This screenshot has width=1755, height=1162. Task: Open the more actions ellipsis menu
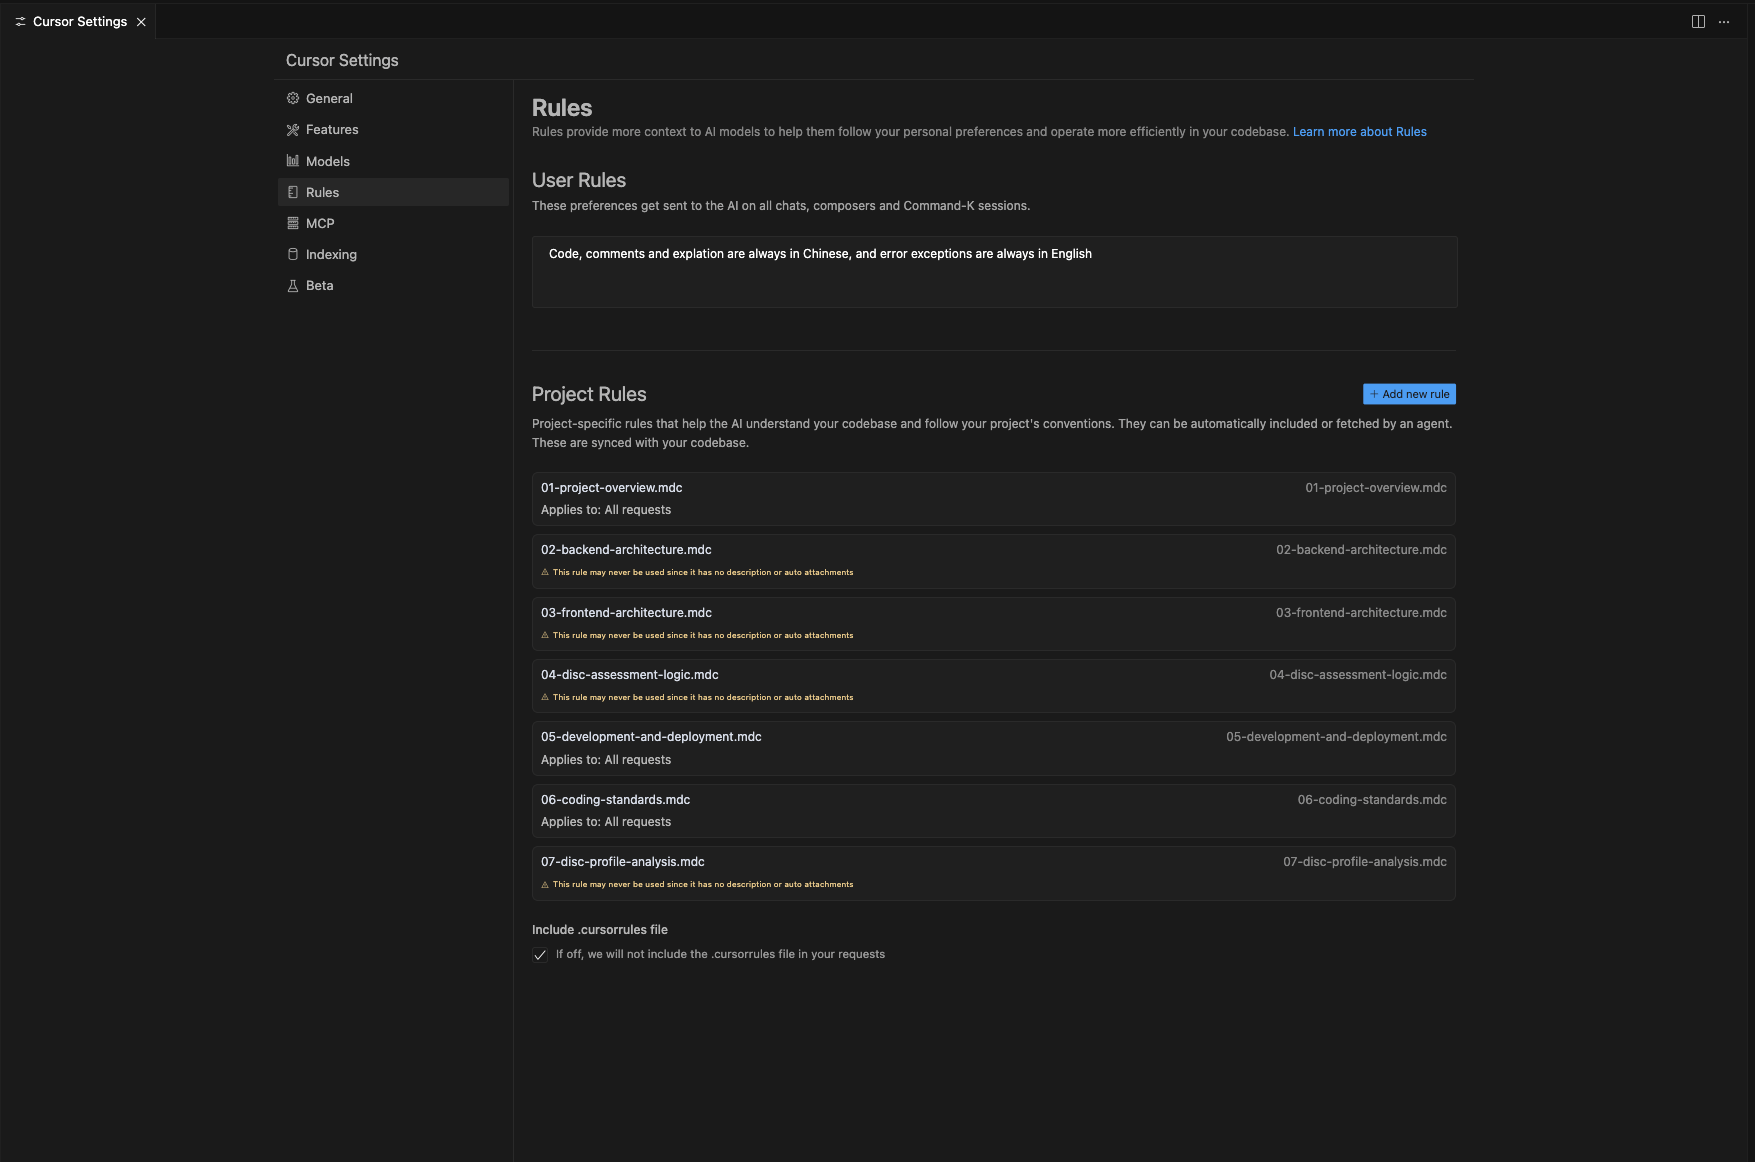(x=1724, y=22)
